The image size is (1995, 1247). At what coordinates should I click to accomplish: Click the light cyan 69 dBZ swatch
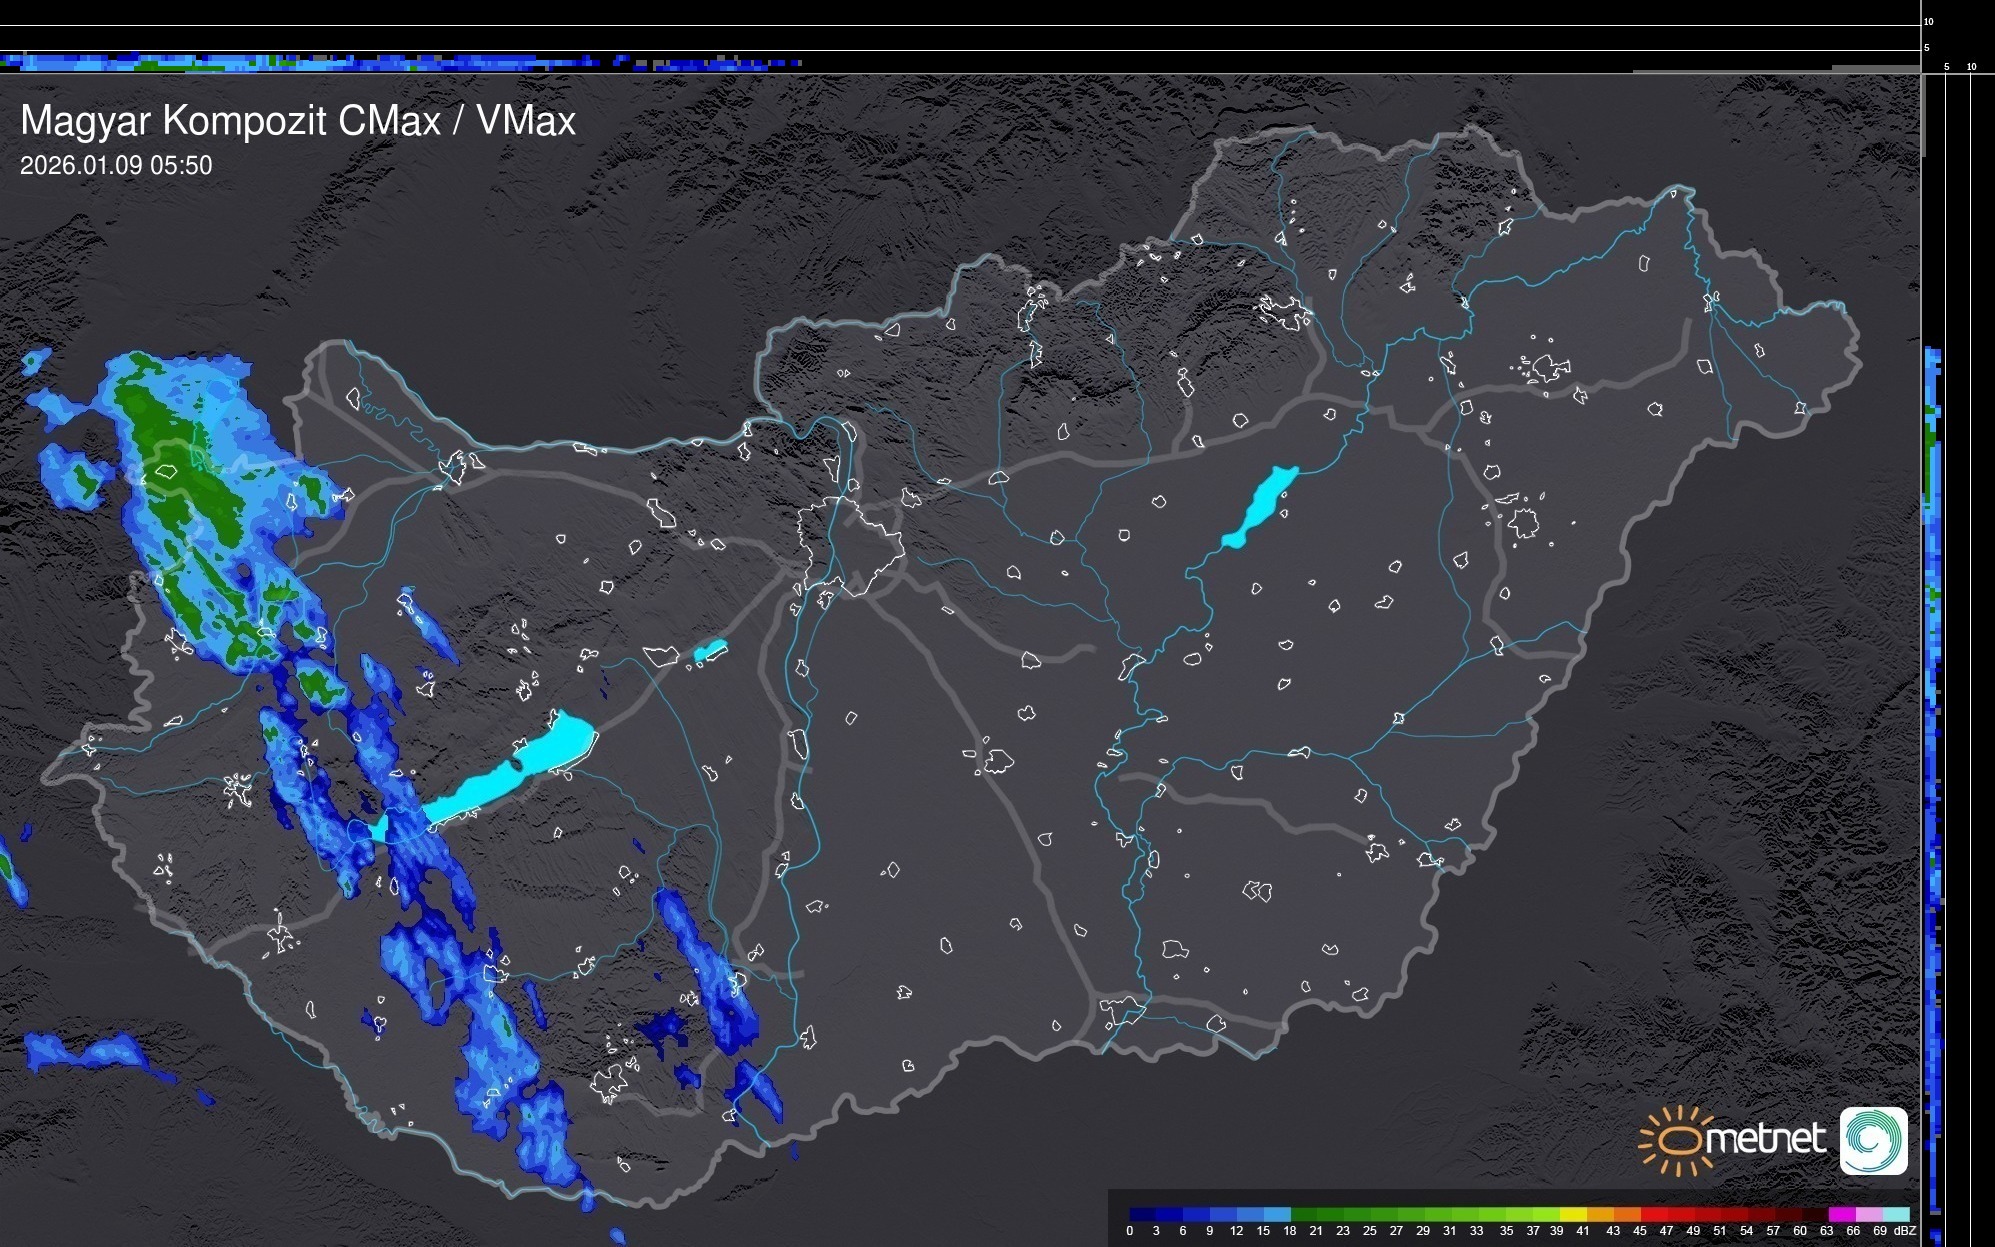pos(1895,1214)
